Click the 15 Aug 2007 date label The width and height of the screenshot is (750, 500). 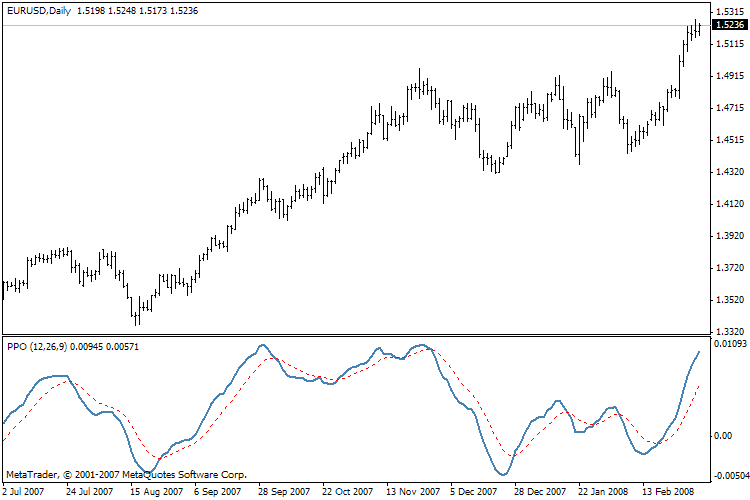(x=156, y=492)
